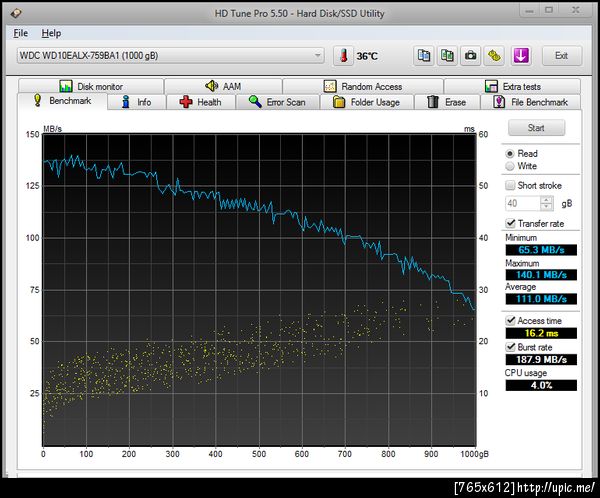Click the AAM speaker icon
This screenshot has height=498, width=600.
(212, 86)
